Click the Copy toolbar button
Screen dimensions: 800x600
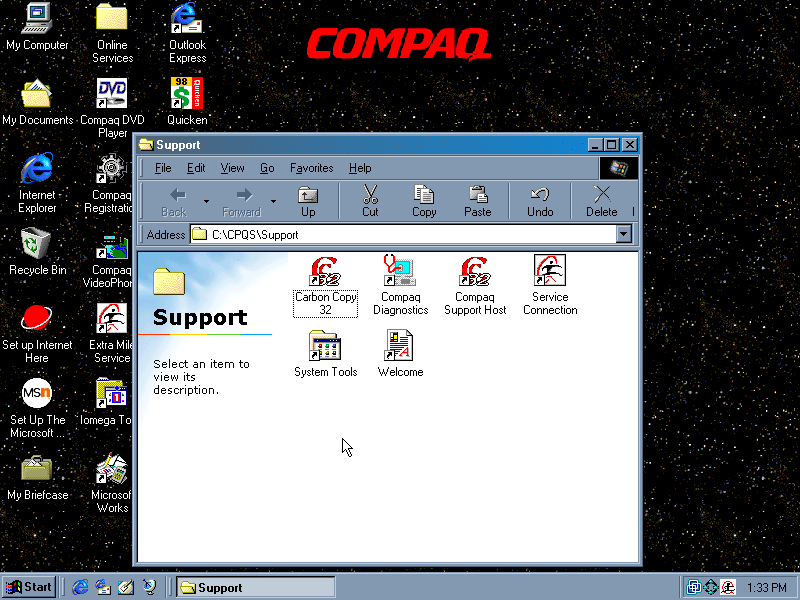tap(424, 202)
